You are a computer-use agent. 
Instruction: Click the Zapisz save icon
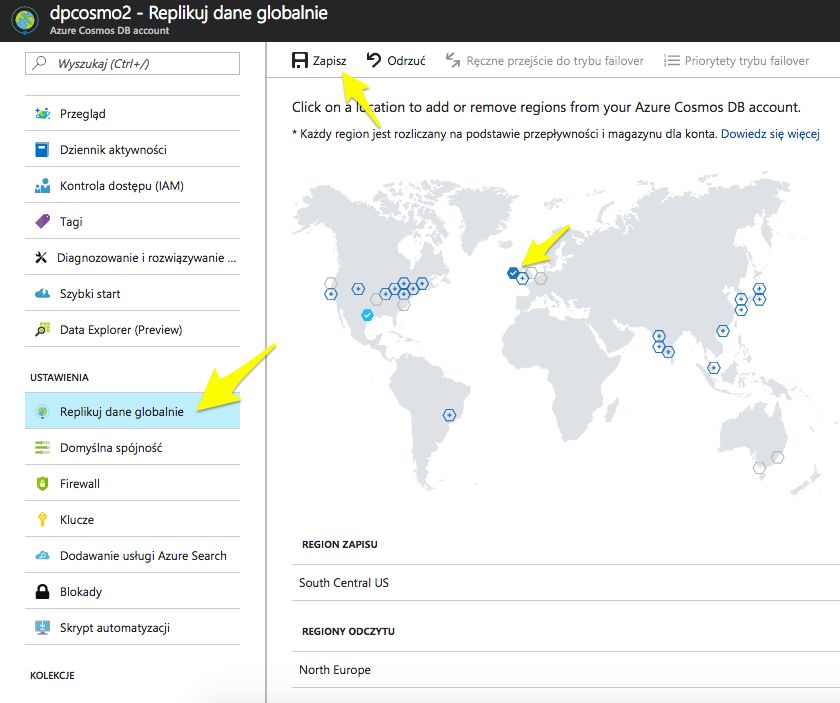[x=300, y=61]
